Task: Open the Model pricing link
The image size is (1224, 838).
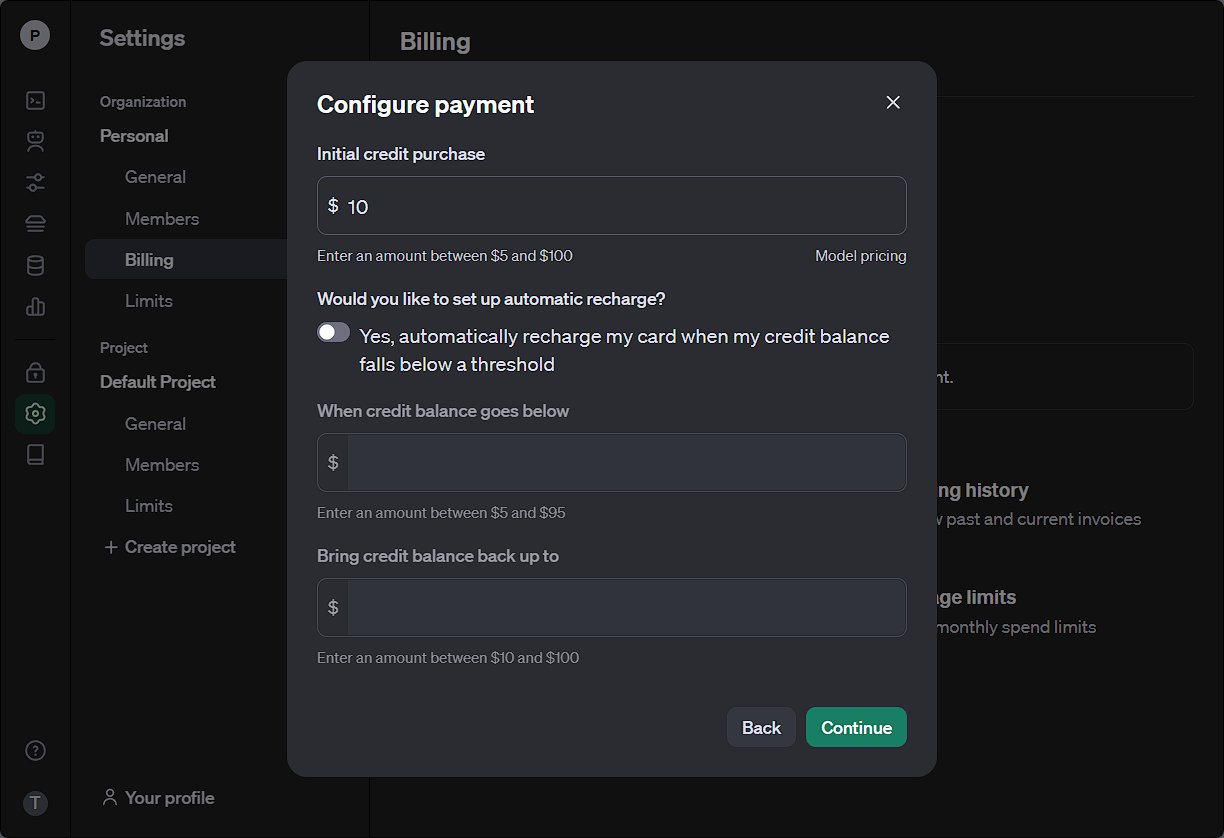Action: click(860, 256)
